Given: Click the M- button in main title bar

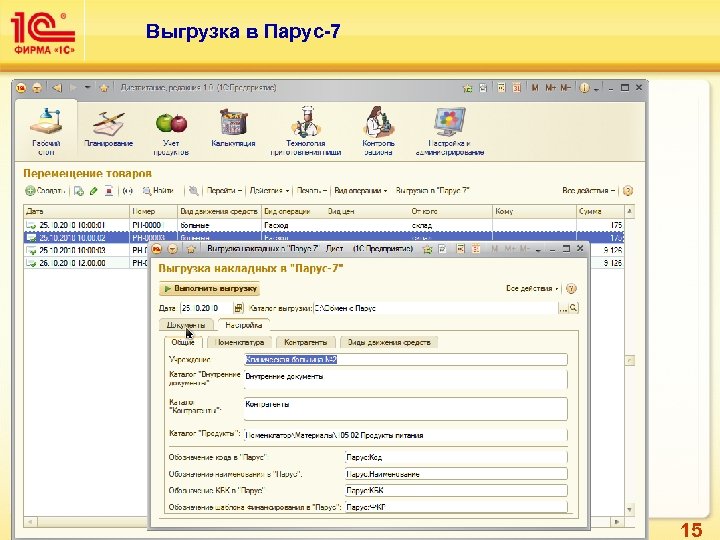Looking at the screenshot, I should (565, 87).
